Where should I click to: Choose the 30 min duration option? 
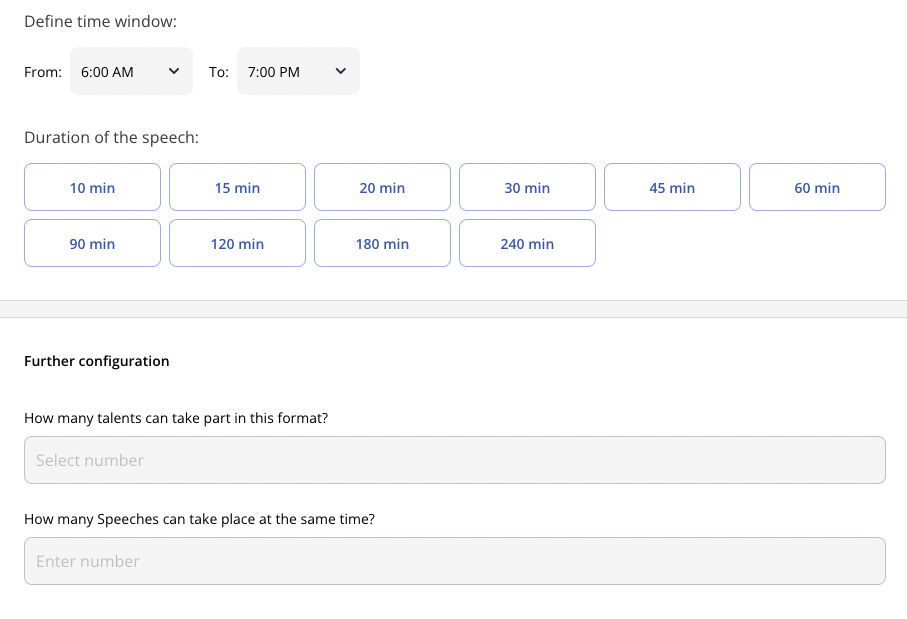pos(528,187)
